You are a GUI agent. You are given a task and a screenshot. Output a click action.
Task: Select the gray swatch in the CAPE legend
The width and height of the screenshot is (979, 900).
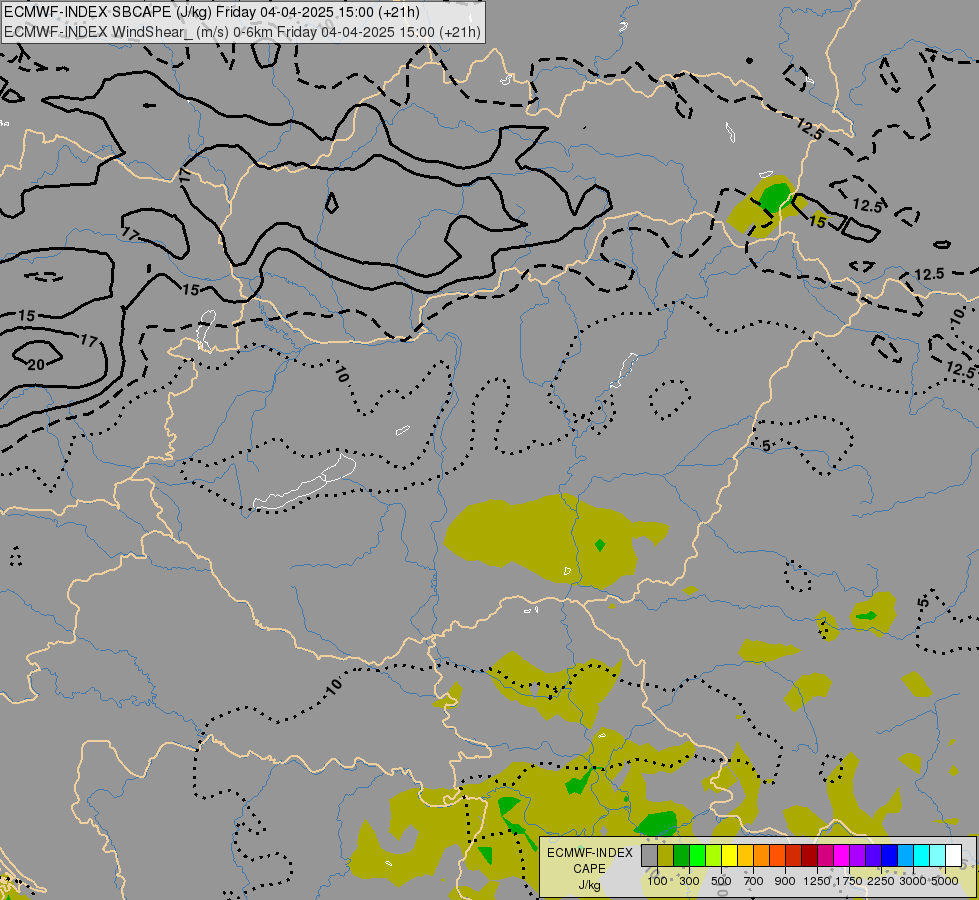tap(649, 856)
